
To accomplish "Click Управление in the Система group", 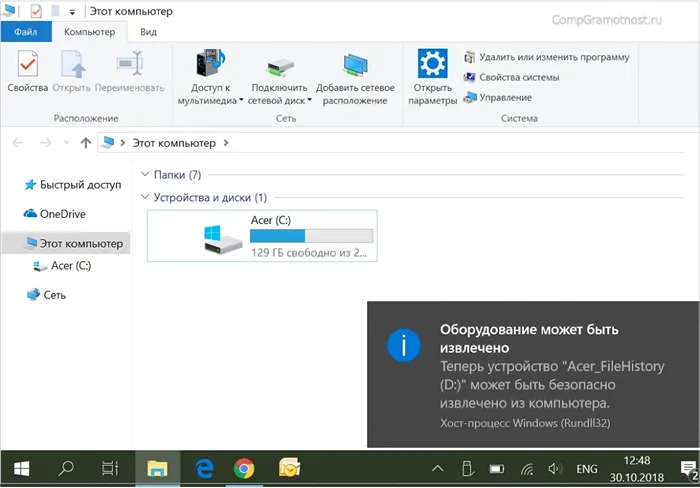I will click(504, 97).
